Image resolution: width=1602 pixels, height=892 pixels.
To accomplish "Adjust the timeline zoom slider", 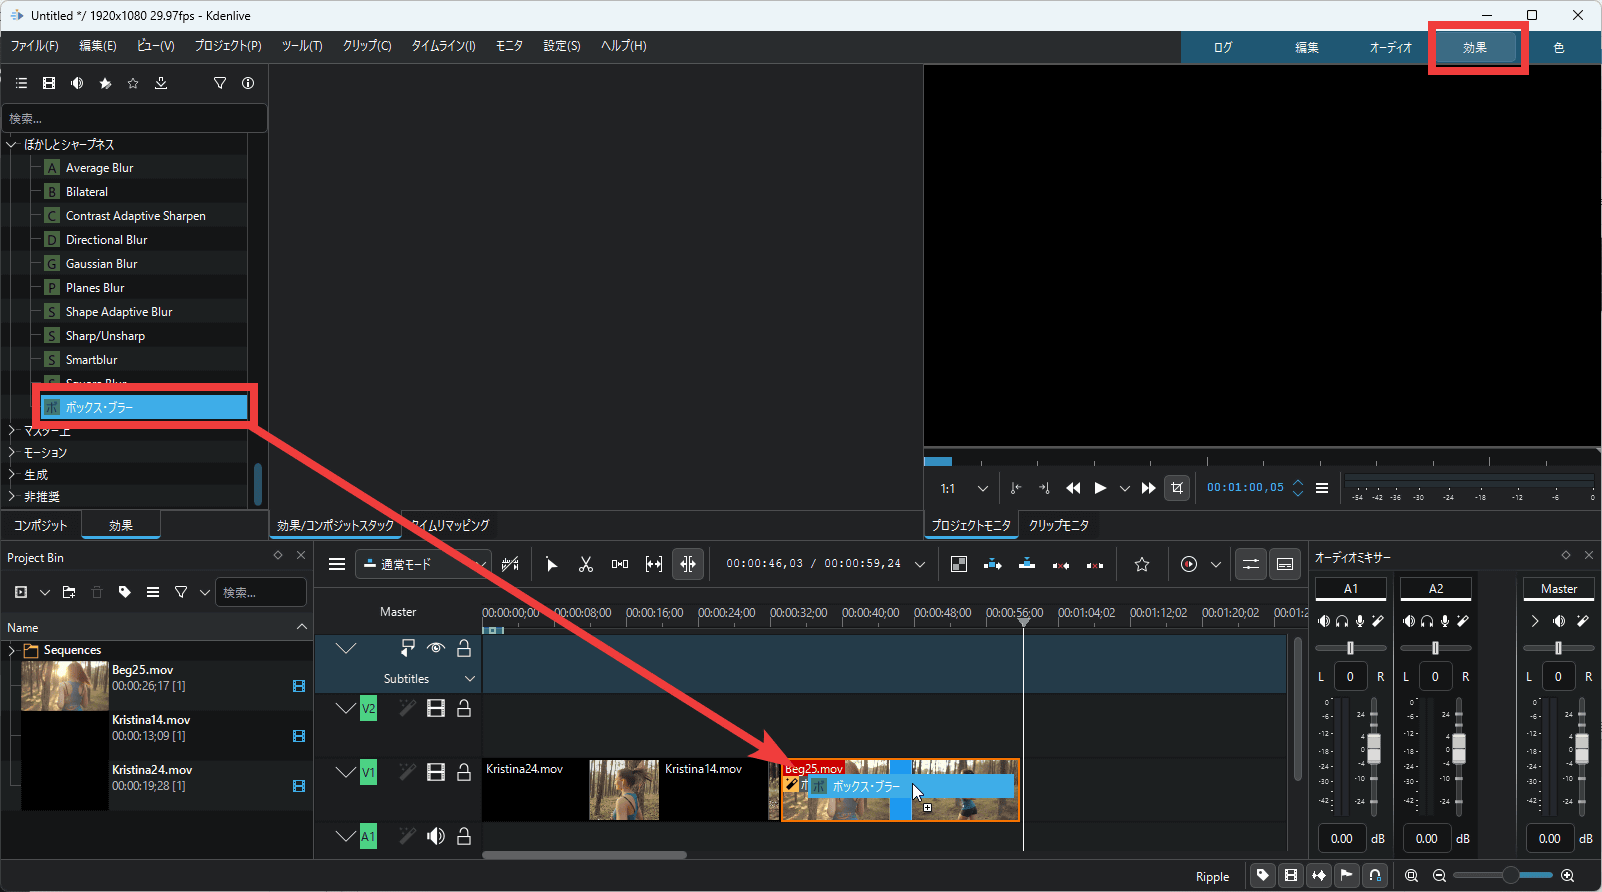I will point(1510,876).
